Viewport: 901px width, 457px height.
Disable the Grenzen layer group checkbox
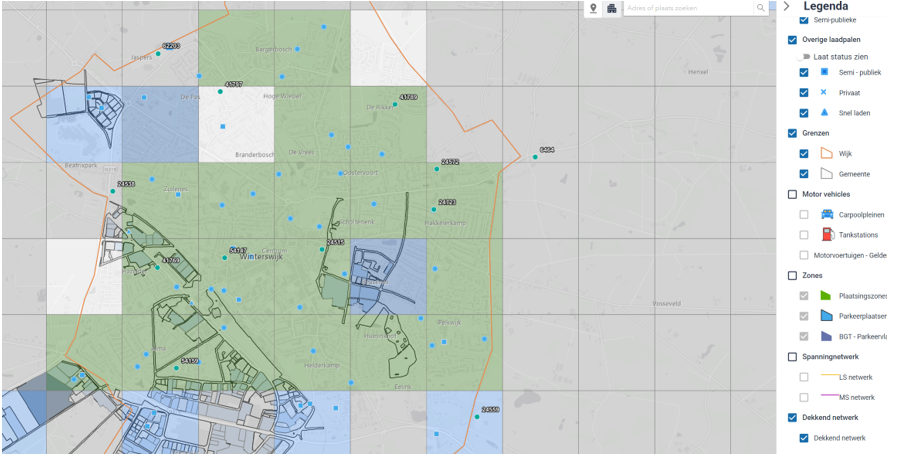pyautogui.click(x=793, y=133)
